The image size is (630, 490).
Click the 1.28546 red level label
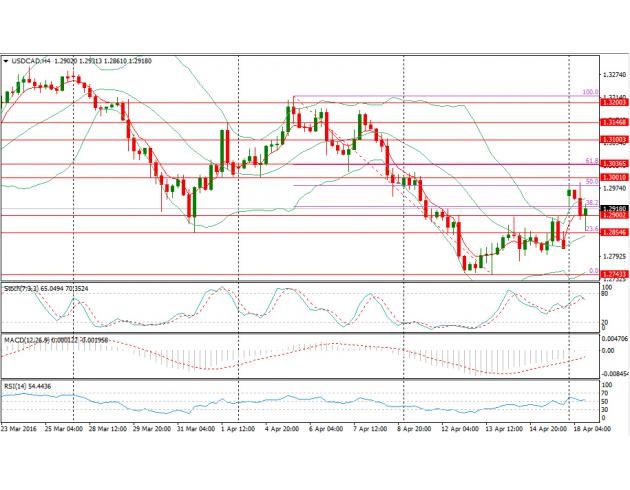(614, 232)
